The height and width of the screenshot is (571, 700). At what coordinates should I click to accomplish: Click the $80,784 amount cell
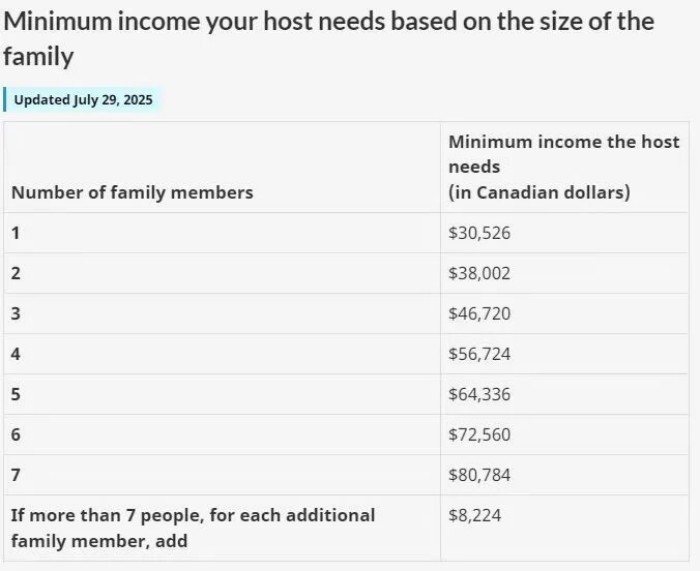click(479, 475)
